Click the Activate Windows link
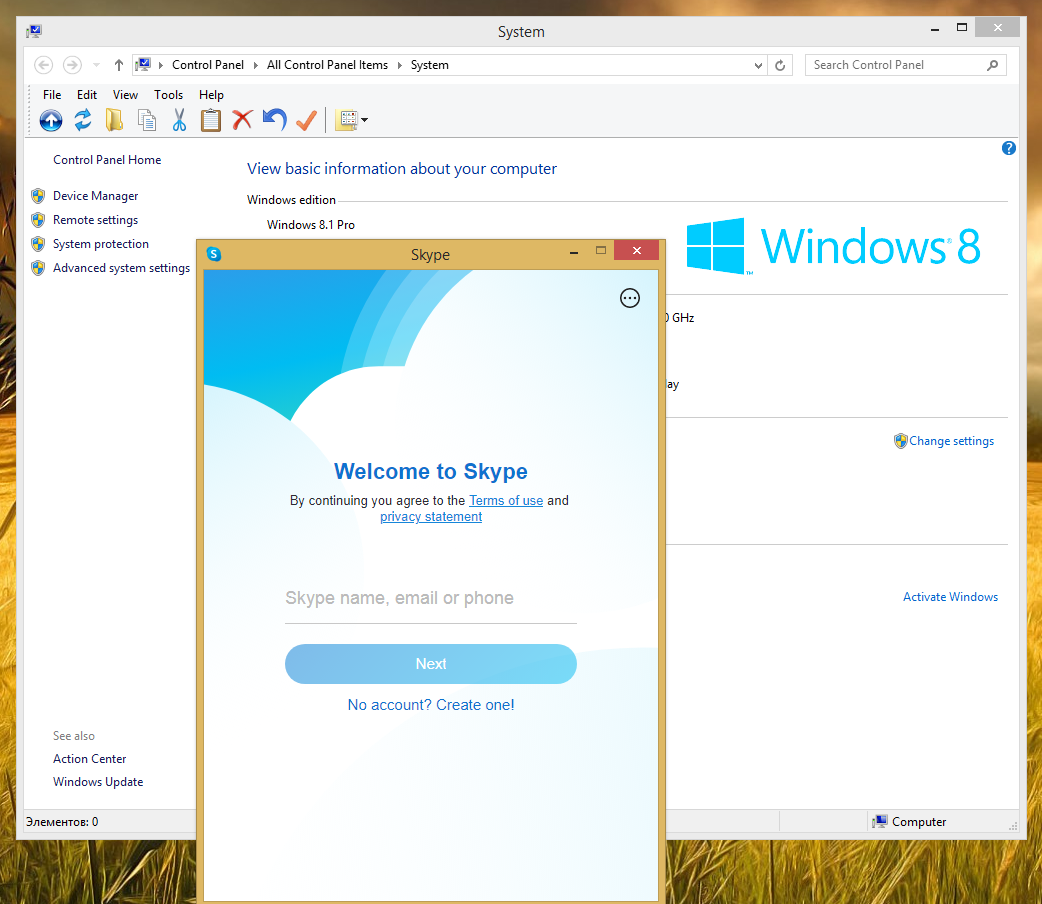1042x904 pixels. click(x=950, y=597)
